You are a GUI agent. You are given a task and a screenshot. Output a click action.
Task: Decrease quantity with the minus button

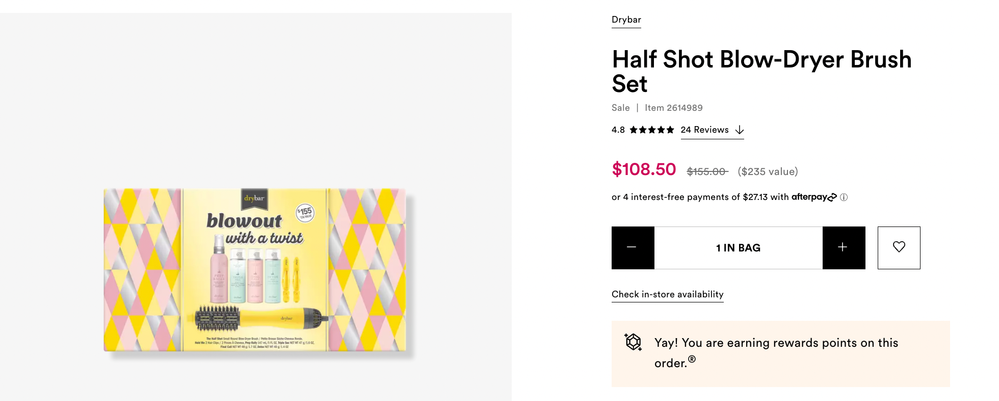[x=633, y=248]
